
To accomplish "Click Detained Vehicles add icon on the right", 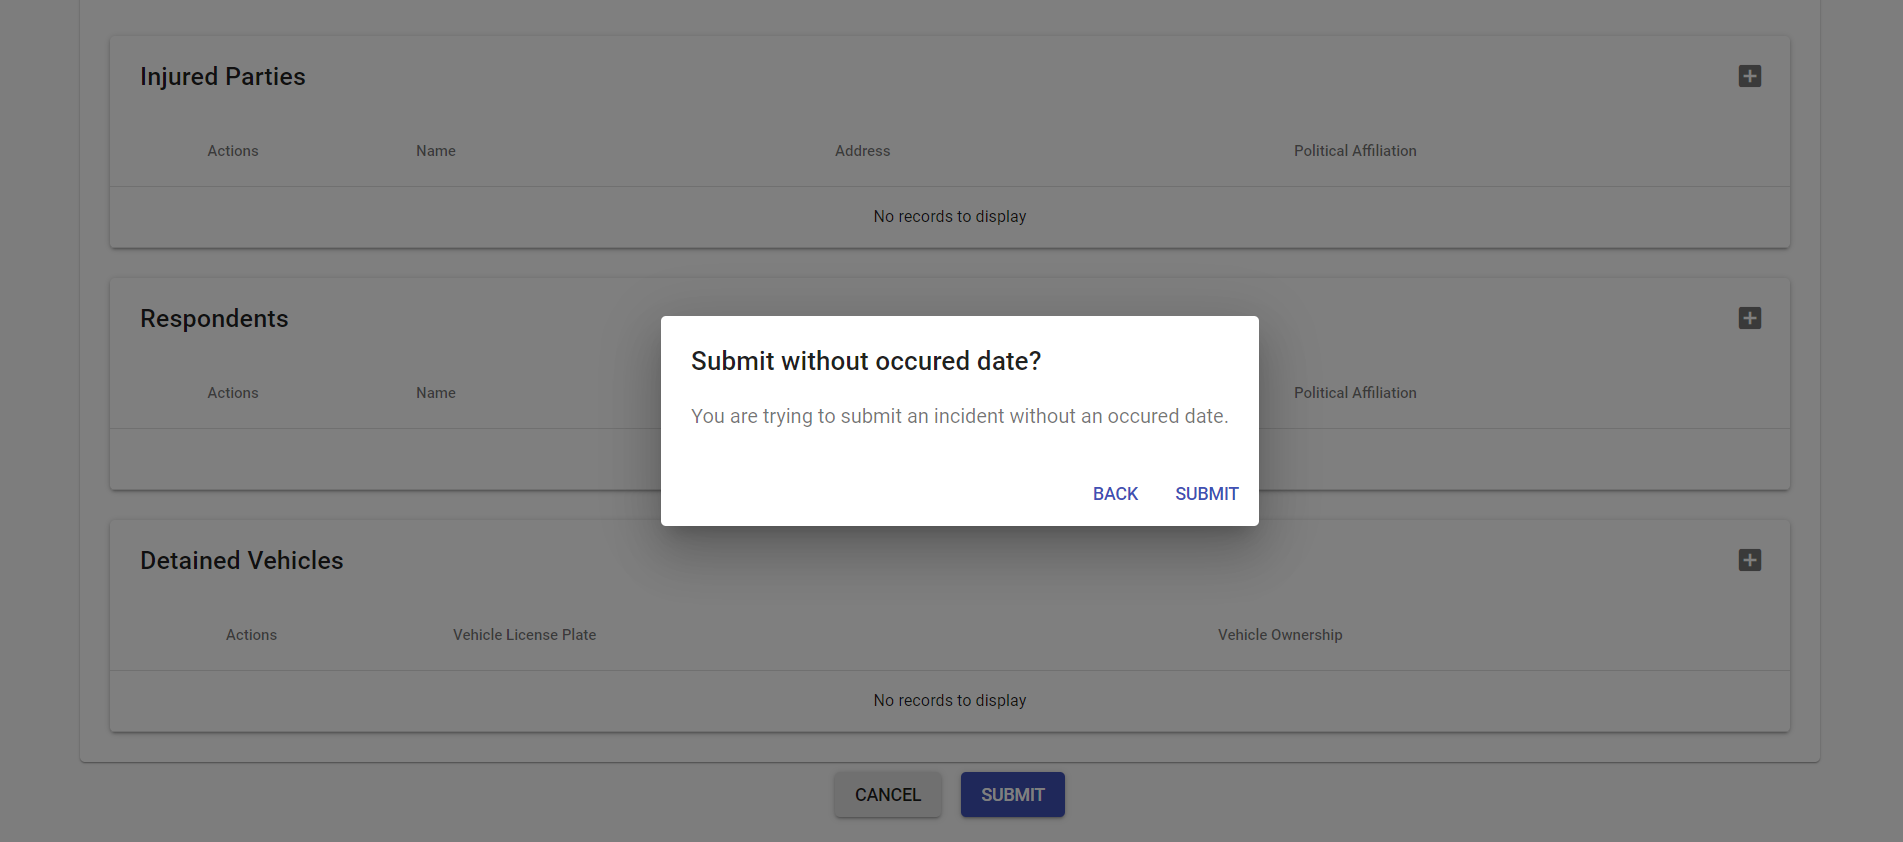I will (x=1750, y=560).
